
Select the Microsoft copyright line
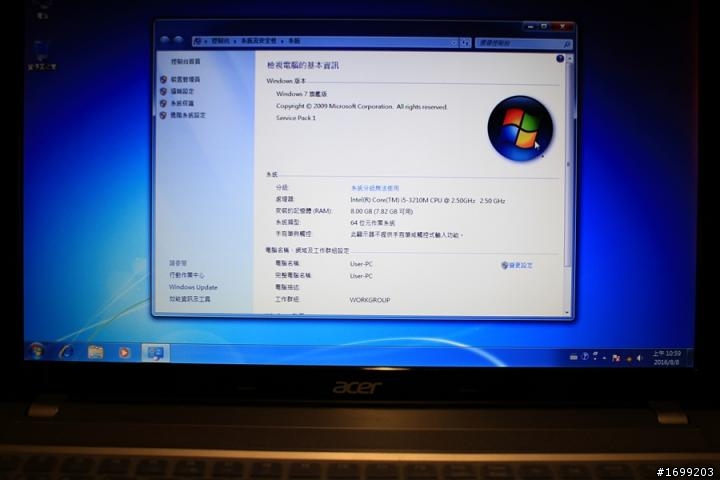point(361,107)
